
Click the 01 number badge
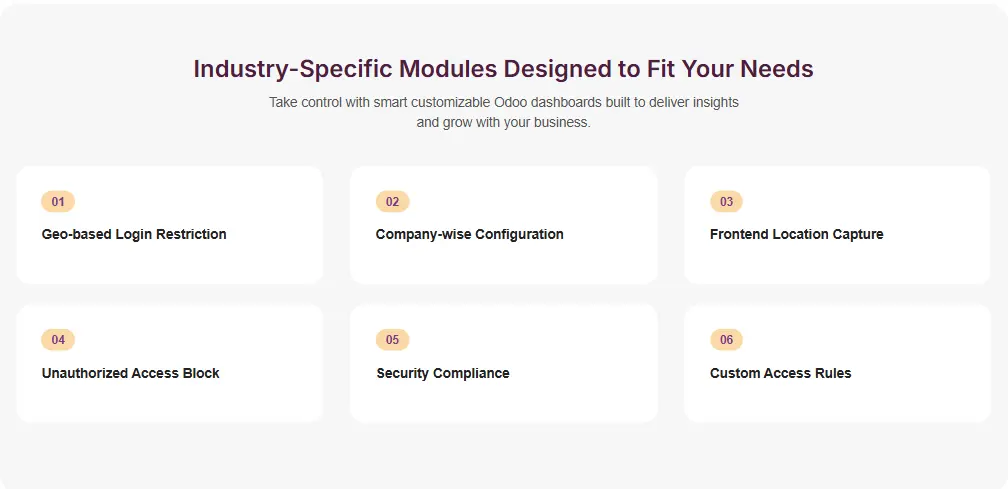[x=58, y=202]
